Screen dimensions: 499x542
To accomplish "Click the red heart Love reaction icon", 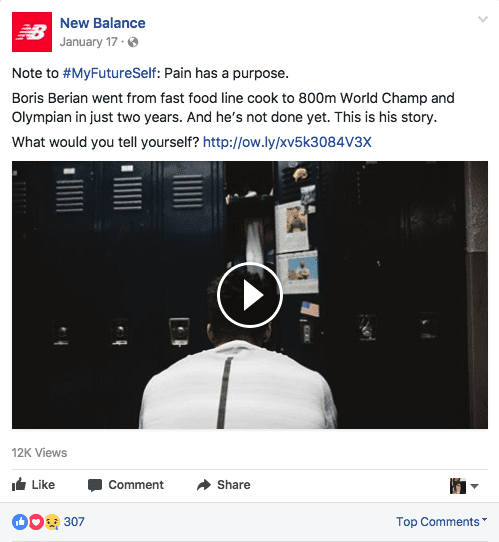I will coord(36,522).
